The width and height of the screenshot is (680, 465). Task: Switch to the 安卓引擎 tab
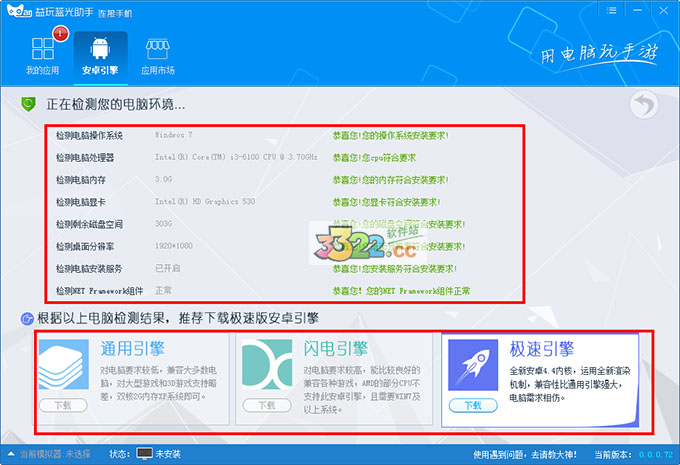click(100, 58)
